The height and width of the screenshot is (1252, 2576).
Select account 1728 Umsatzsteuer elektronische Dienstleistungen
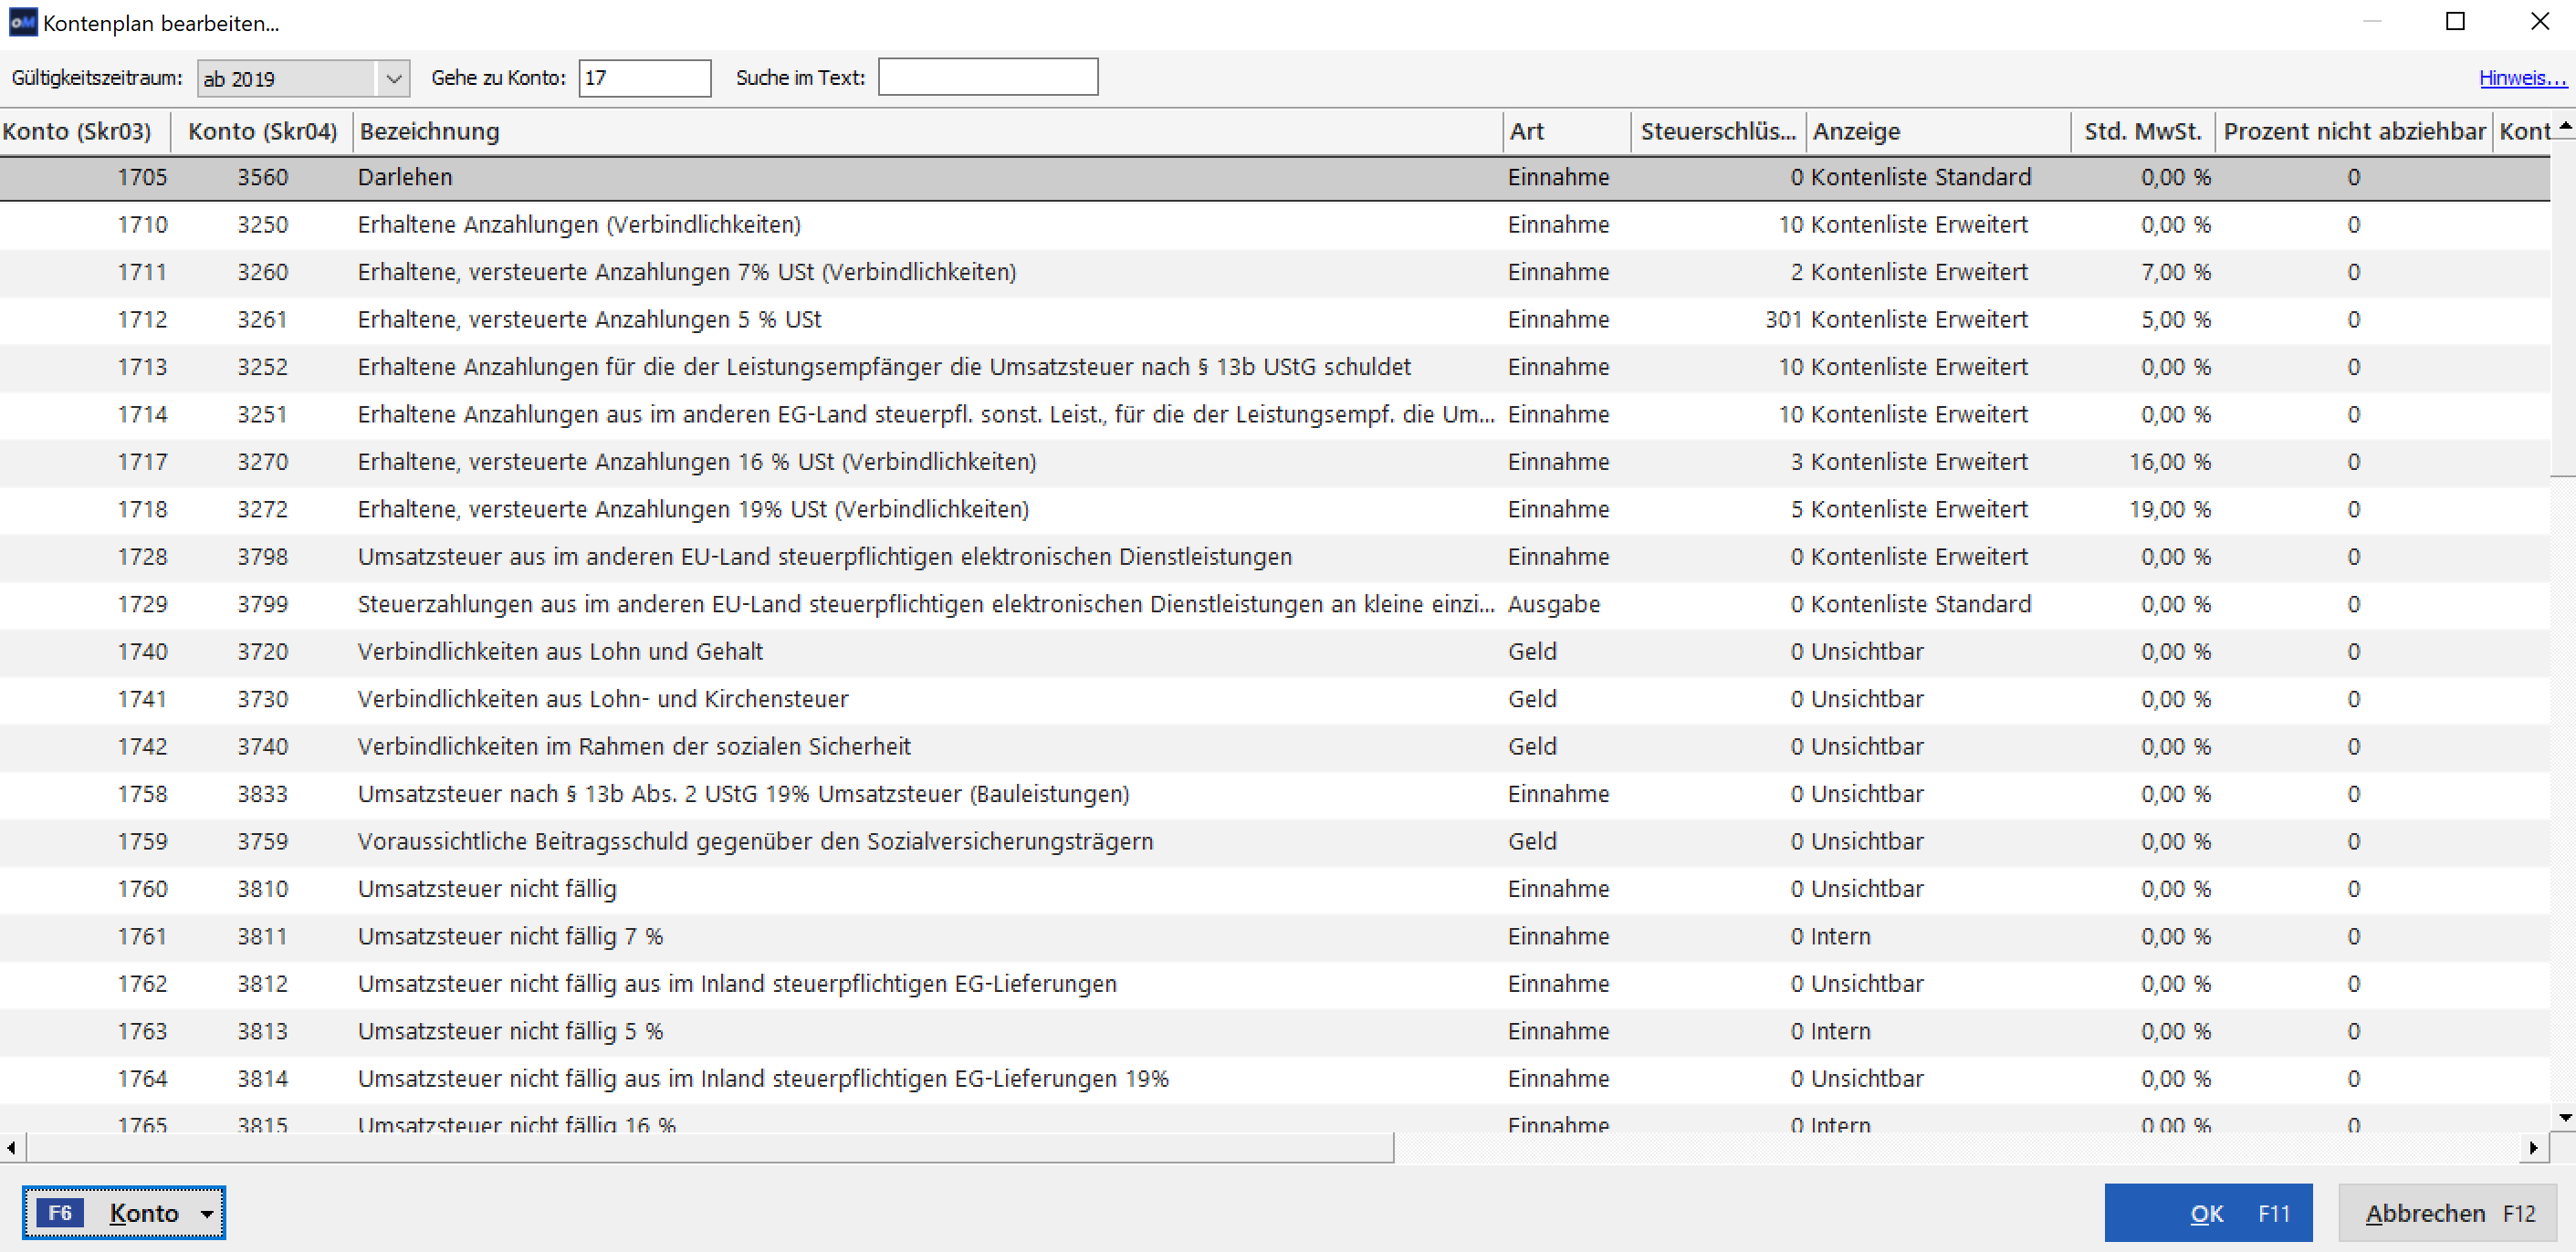(x=1274, y=558)
